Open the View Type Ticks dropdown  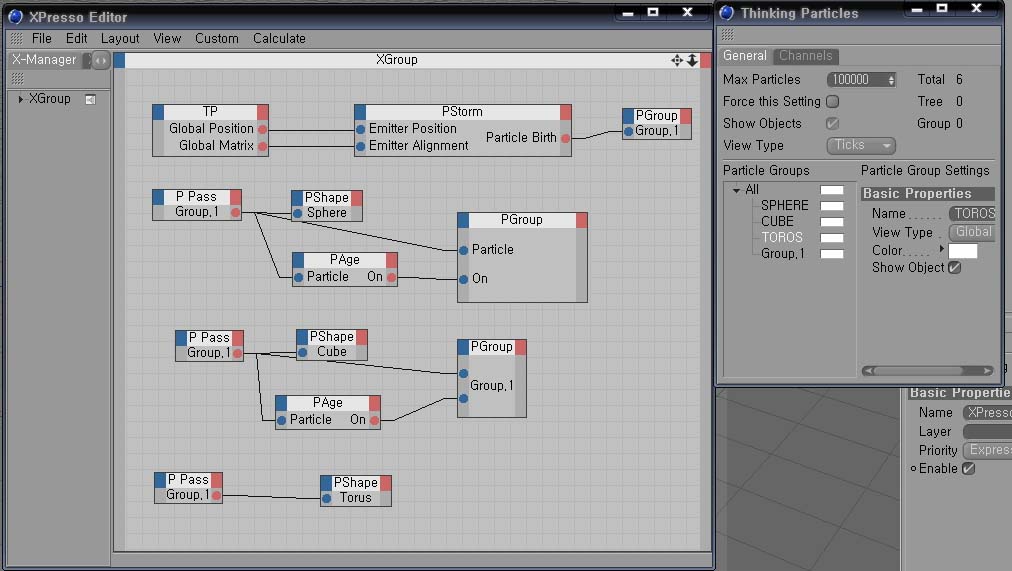click(x=861, y=145)
